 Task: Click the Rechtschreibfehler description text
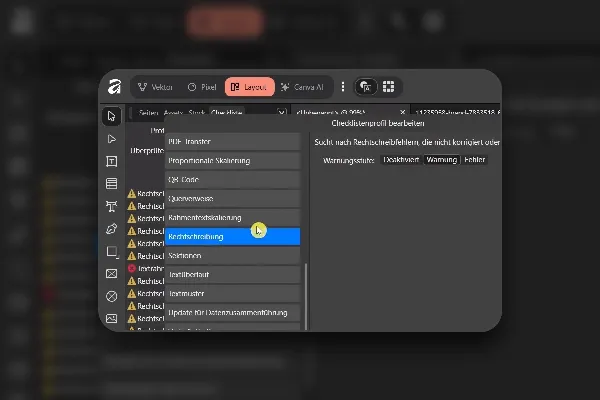coord(407,142)
